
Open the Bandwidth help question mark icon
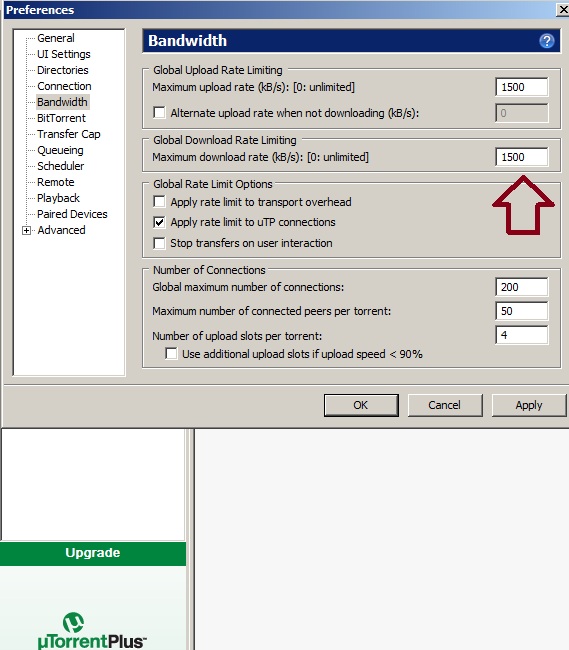click(547, 41)
